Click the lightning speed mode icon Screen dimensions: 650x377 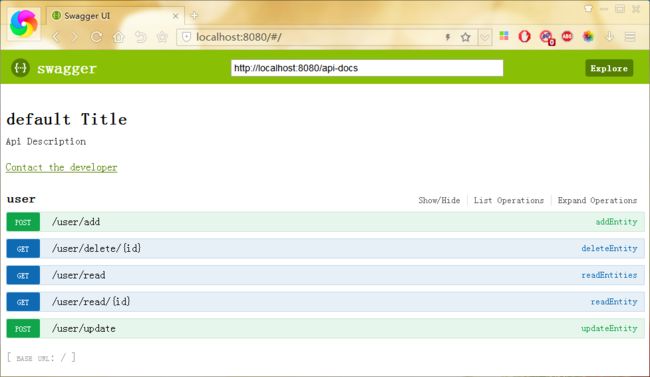(x=448, y=37)
